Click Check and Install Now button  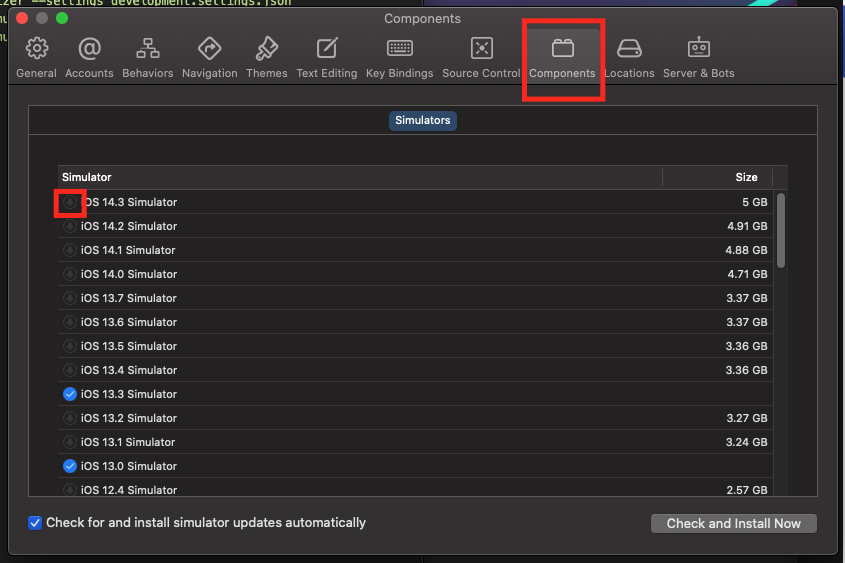(x=733, y=523)
